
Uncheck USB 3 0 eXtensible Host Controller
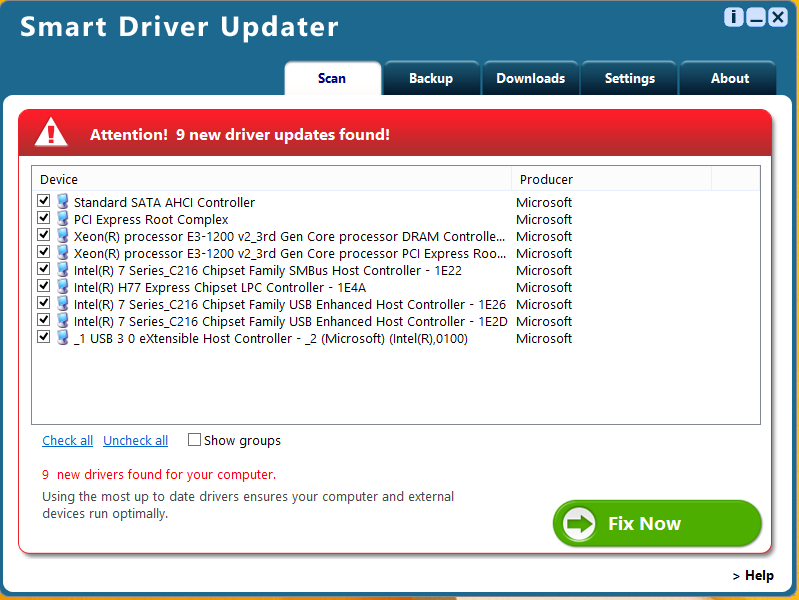[x=43, y=336]
